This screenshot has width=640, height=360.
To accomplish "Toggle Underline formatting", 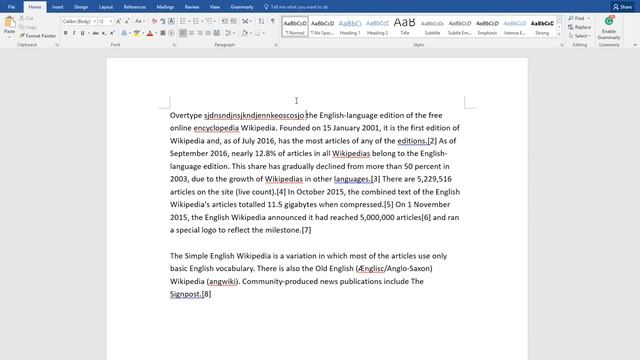I will [82, 33].
